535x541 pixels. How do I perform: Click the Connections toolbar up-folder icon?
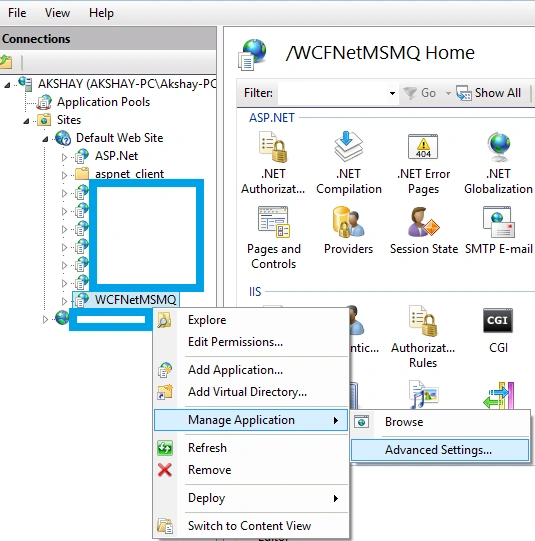[x=6, y=62]
